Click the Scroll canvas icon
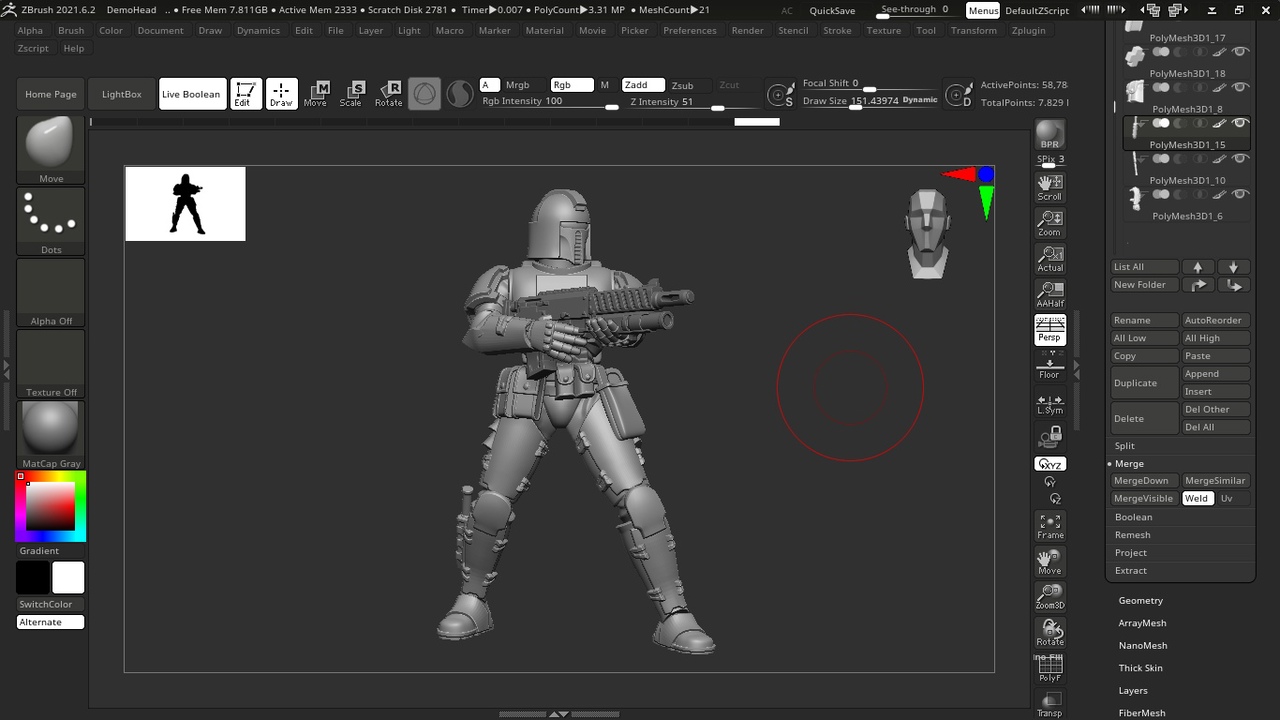1280x720 pixels. [x=1050, y=187]
